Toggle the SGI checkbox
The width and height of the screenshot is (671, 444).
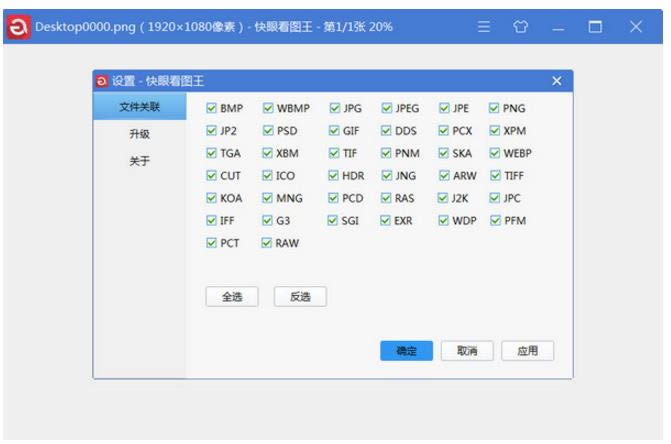333,220
